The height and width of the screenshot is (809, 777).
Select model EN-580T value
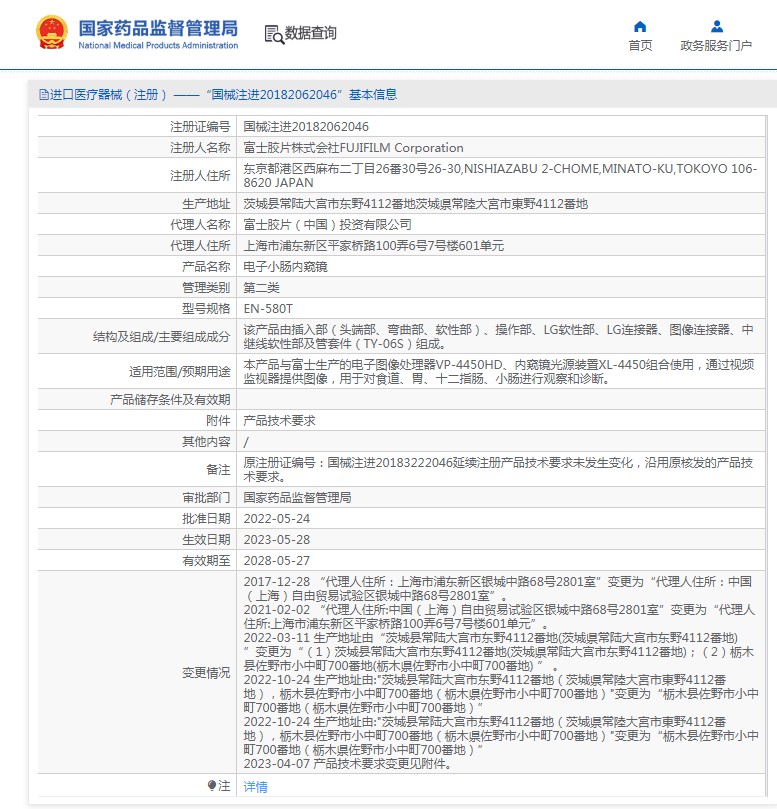(268, 309)
